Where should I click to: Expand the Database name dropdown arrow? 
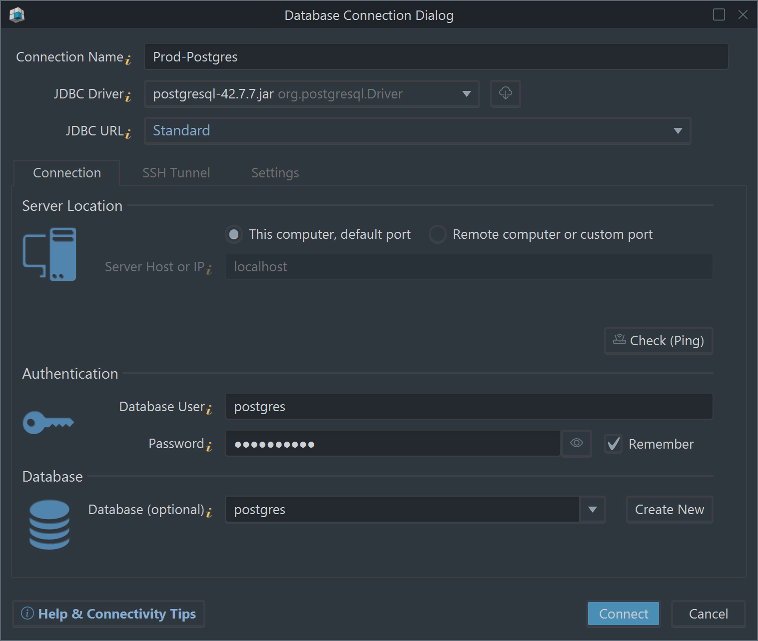click(593, 510)
